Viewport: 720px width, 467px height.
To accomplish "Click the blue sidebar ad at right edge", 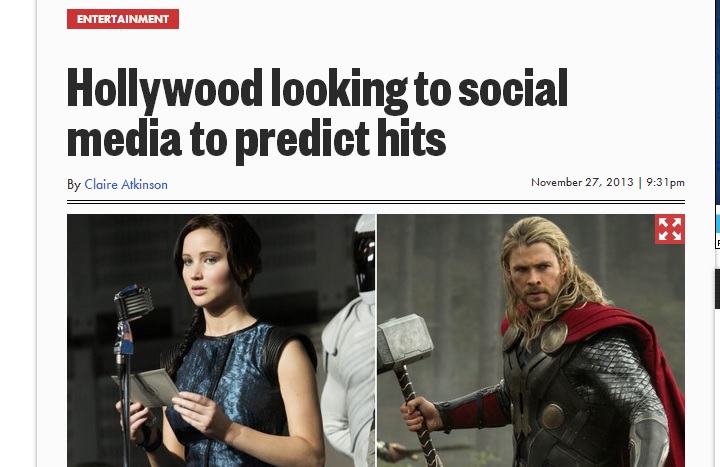I will pyautogui.click(x=718, y=226).
